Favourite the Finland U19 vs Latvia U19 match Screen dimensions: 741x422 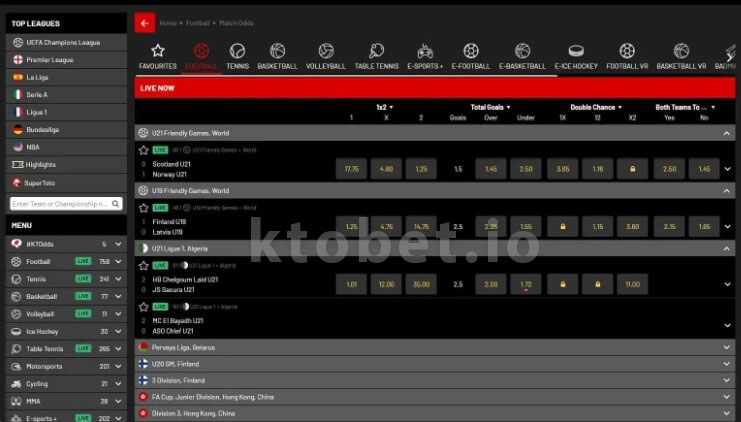[144, 208]
